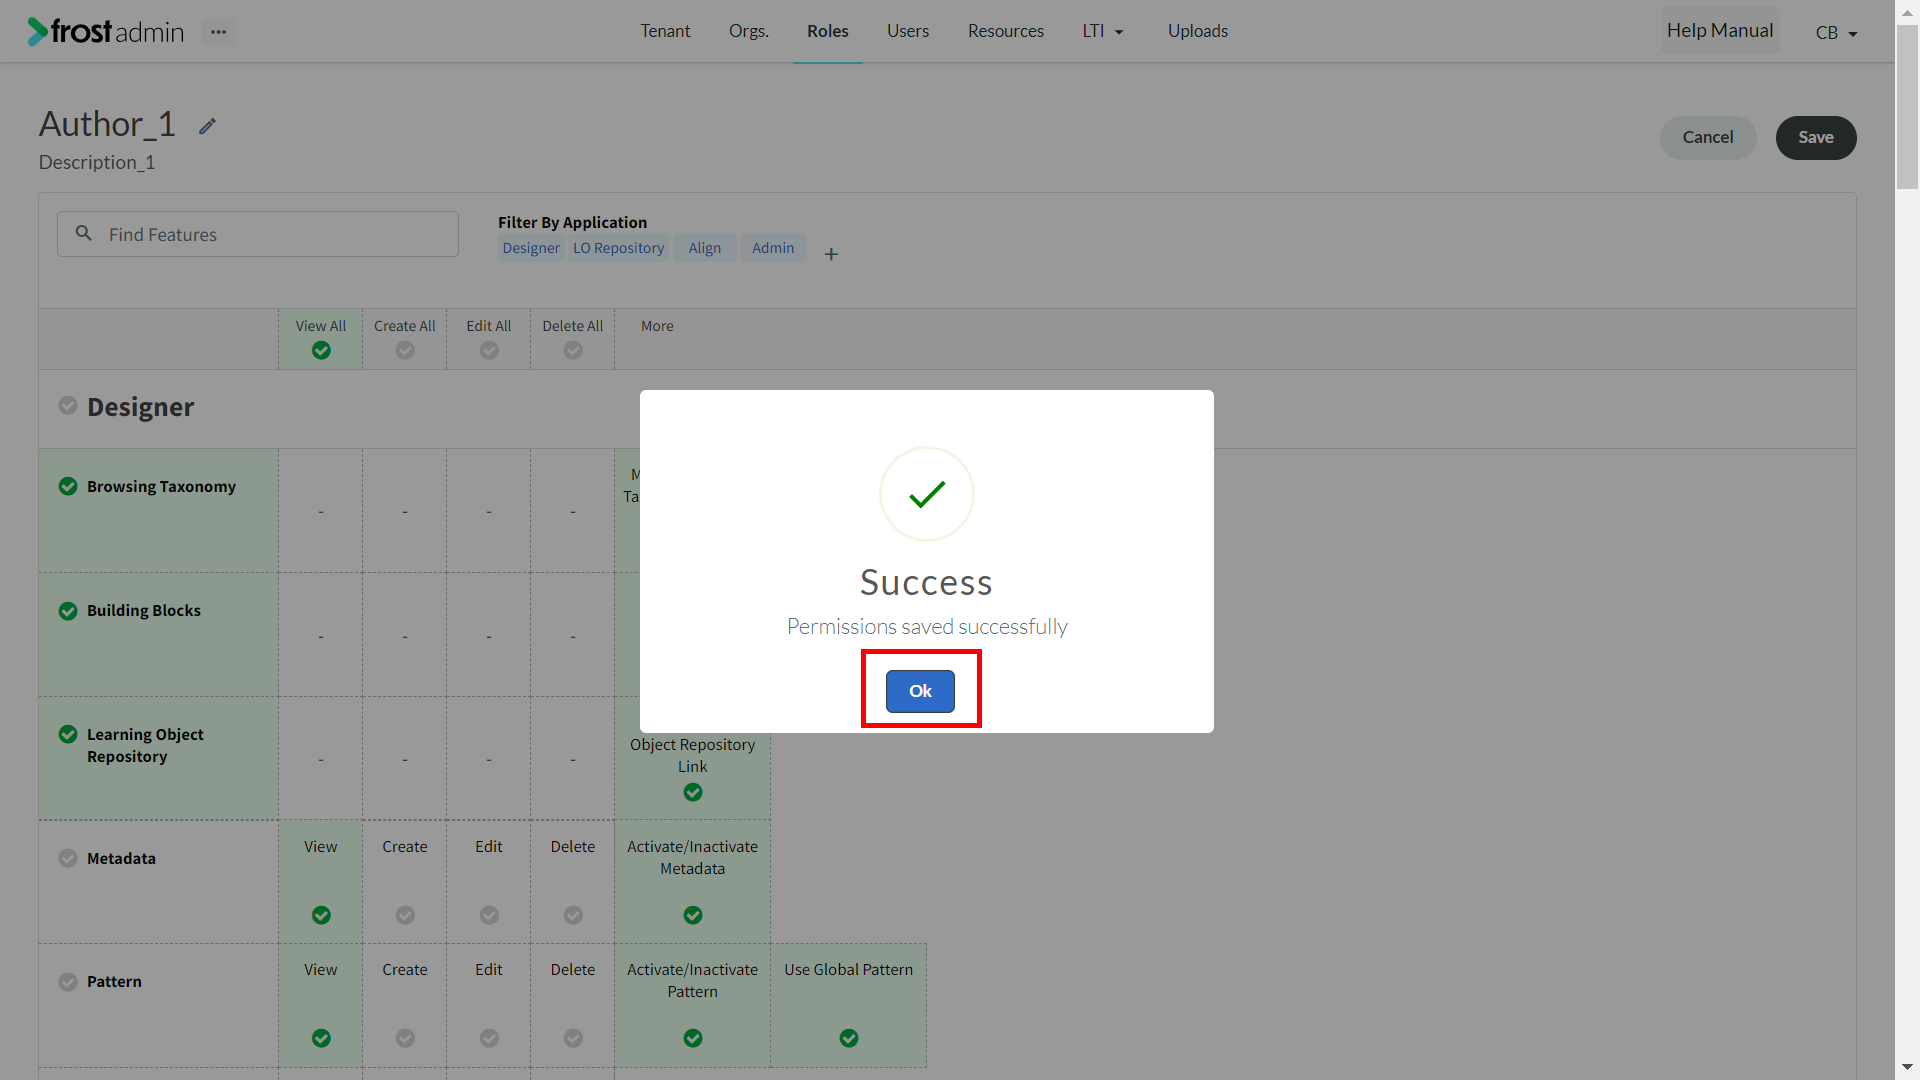Toggle Pattern Create permission checkmark

405,1038
